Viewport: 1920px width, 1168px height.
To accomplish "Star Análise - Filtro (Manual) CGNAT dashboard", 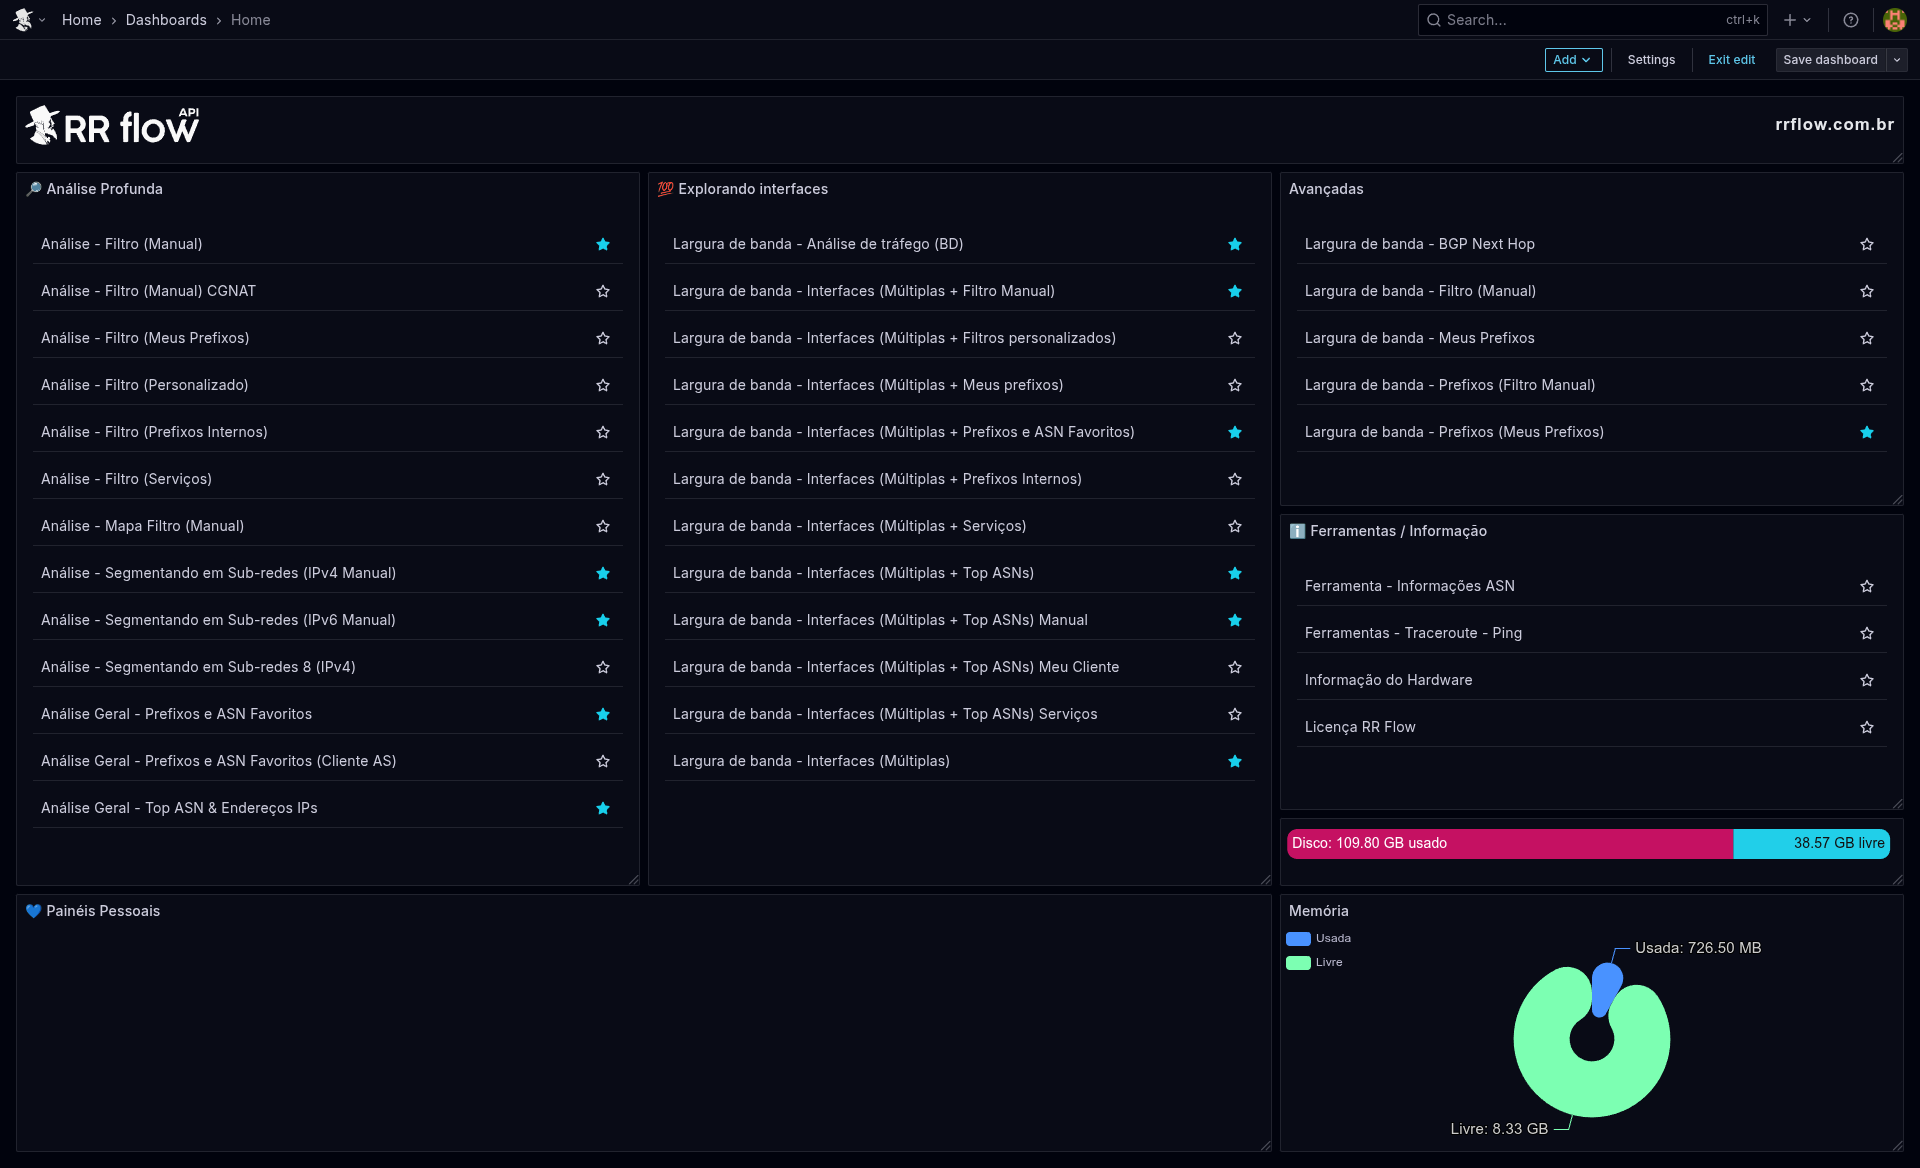I will 603,291.
